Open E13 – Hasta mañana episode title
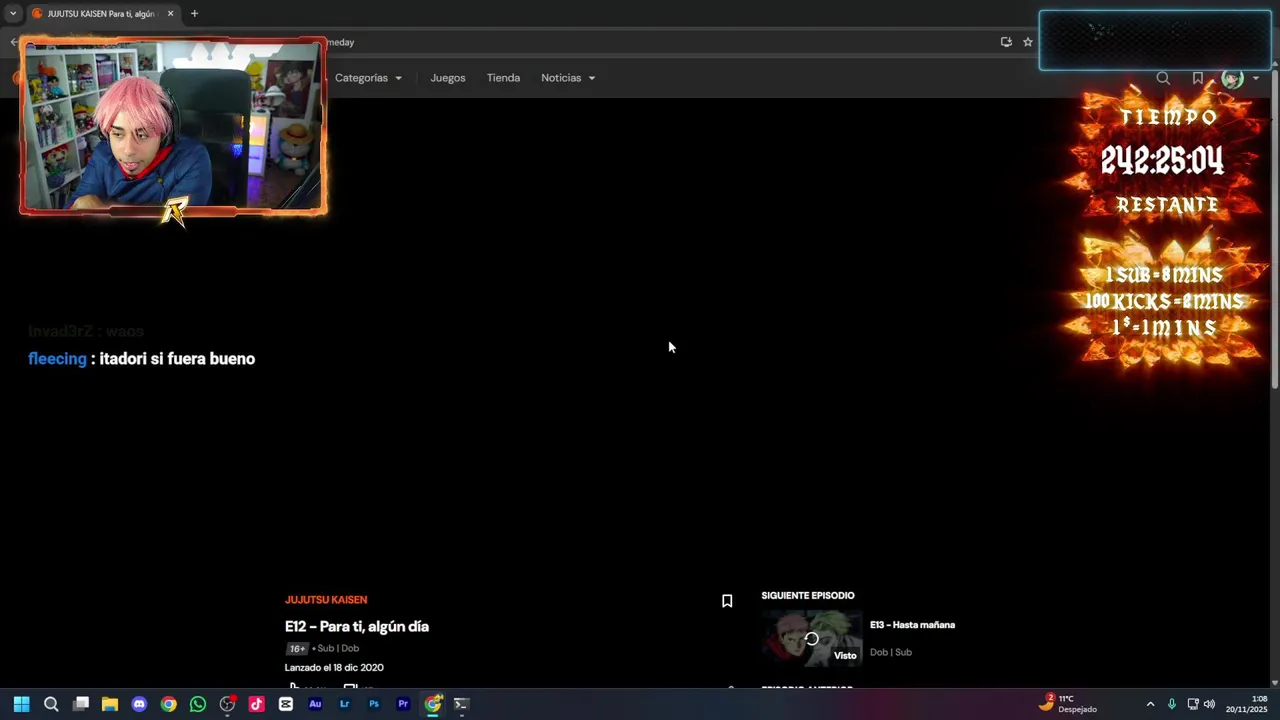 912,625
